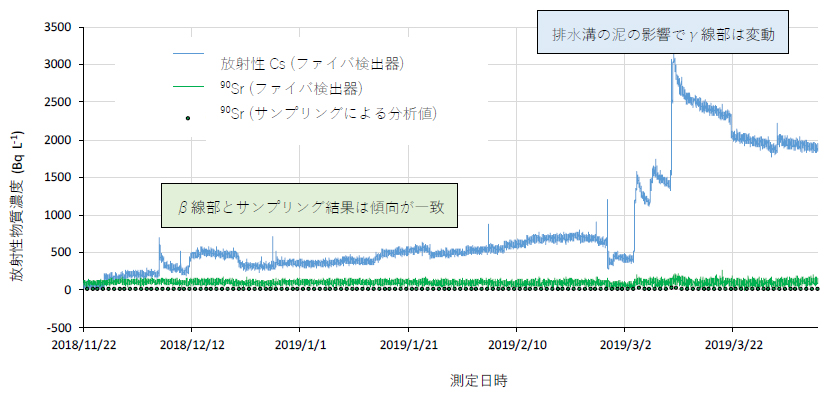Click the 90Sr sampling legend dot marker
Image resolution: width=835 pixels, height=400 pixels.
[x=188, y=118]
